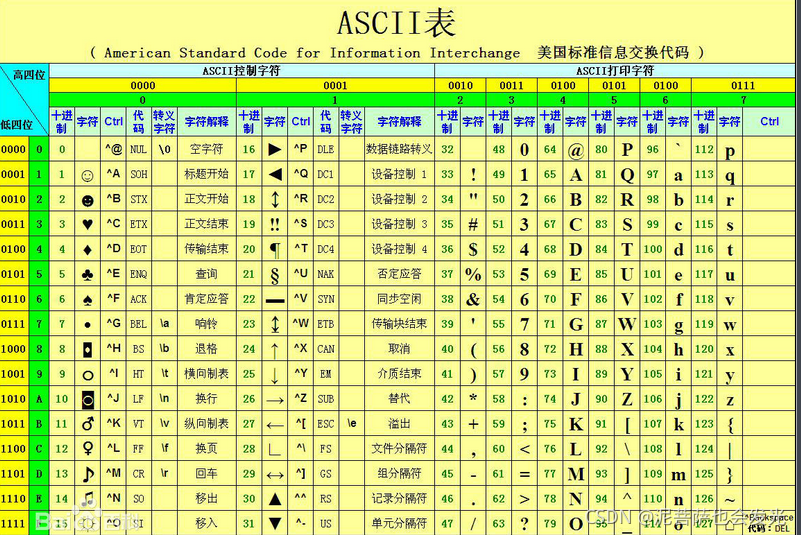Select the 'ASCII表' title

(x=396, y=23)
